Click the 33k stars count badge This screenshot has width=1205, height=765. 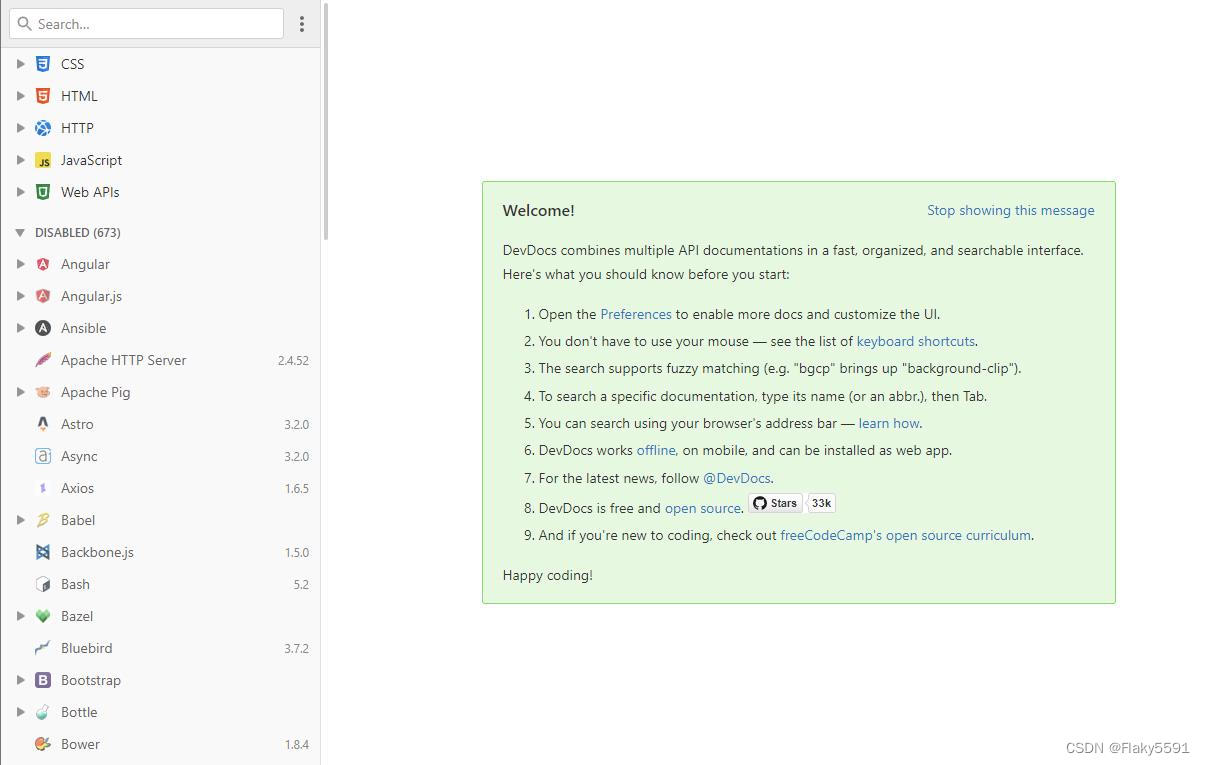821,503
